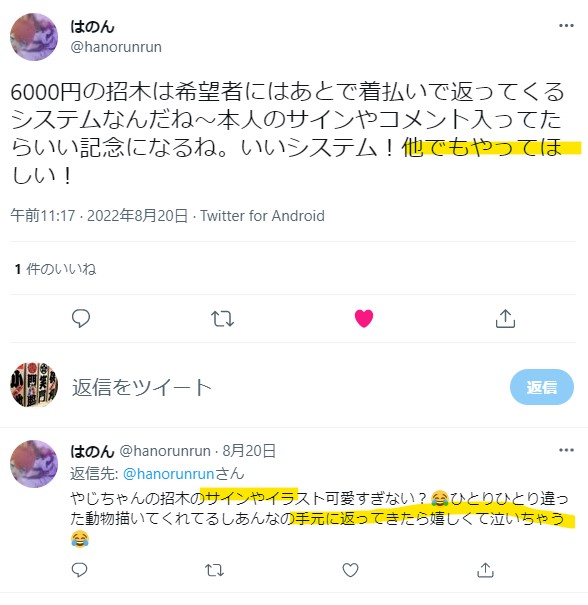The height and width of the screenshot is (605, 588).
Task: Open more options menu on main tweet
Action: (x=566, y=26)
